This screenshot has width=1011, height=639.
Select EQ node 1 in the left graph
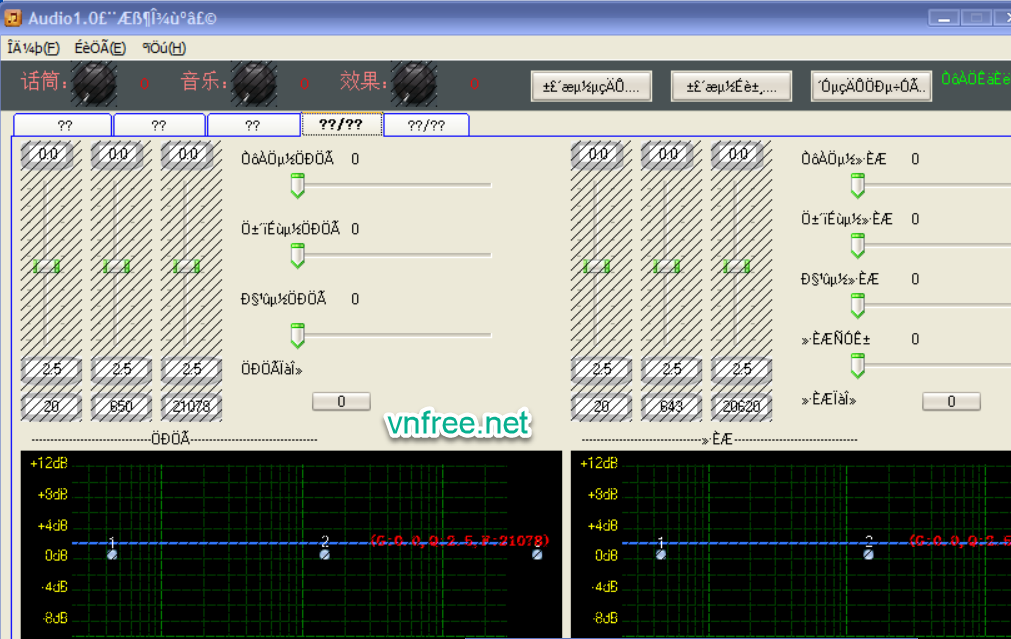tap(112, 553)
